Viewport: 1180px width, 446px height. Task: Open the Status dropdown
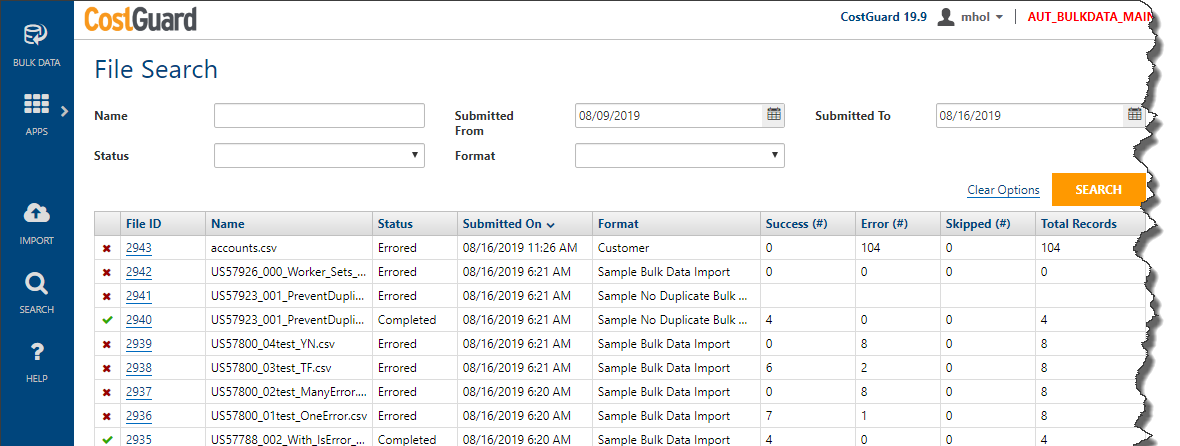[319, 155]
